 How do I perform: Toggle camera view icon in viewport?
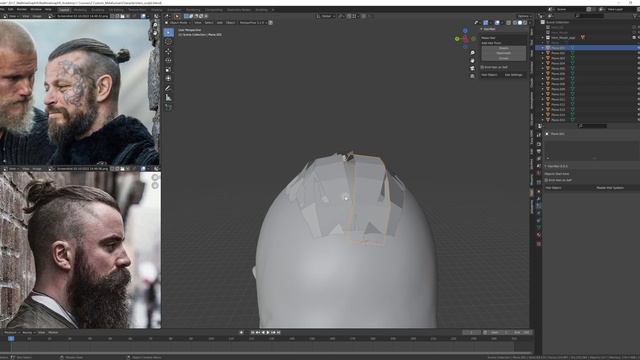pyautogui.click(x=472, y=68)
